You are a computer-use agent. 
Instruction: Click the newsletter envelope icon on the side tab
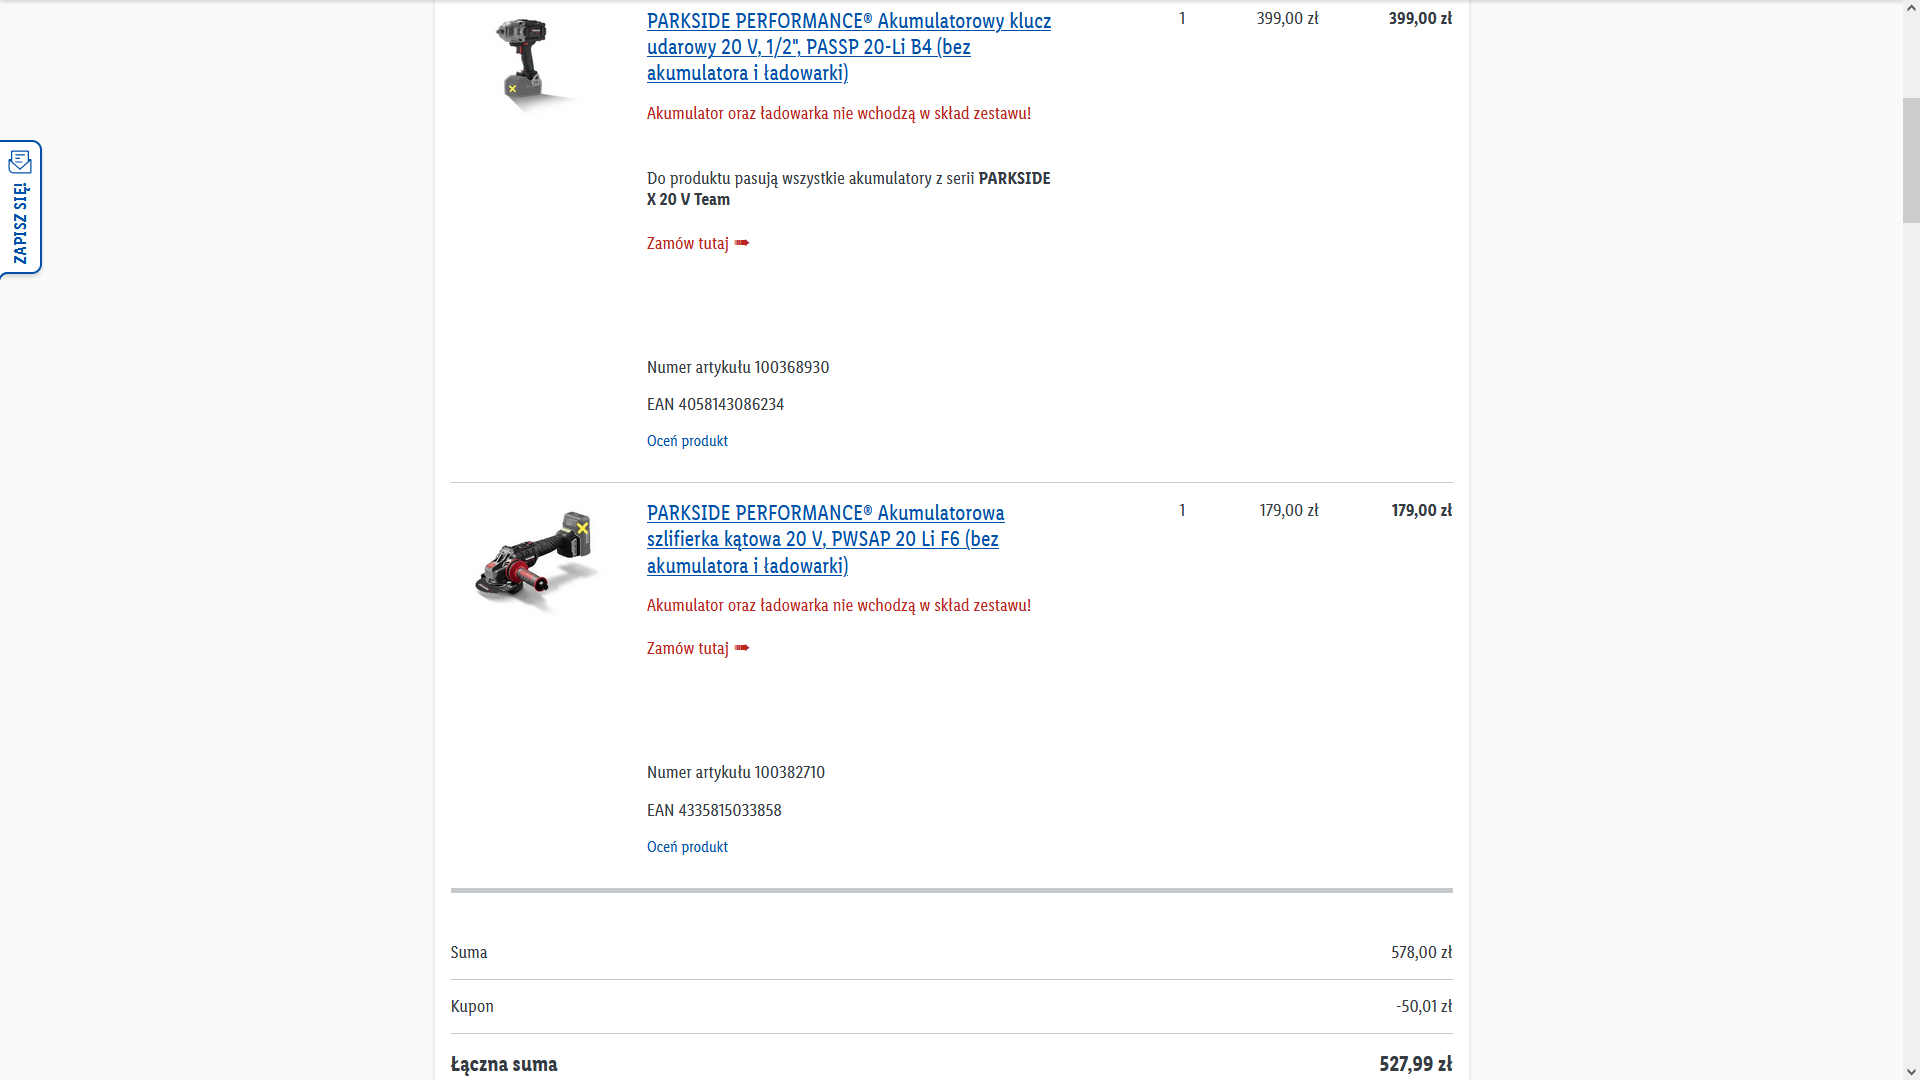click(x=20, y=162)
